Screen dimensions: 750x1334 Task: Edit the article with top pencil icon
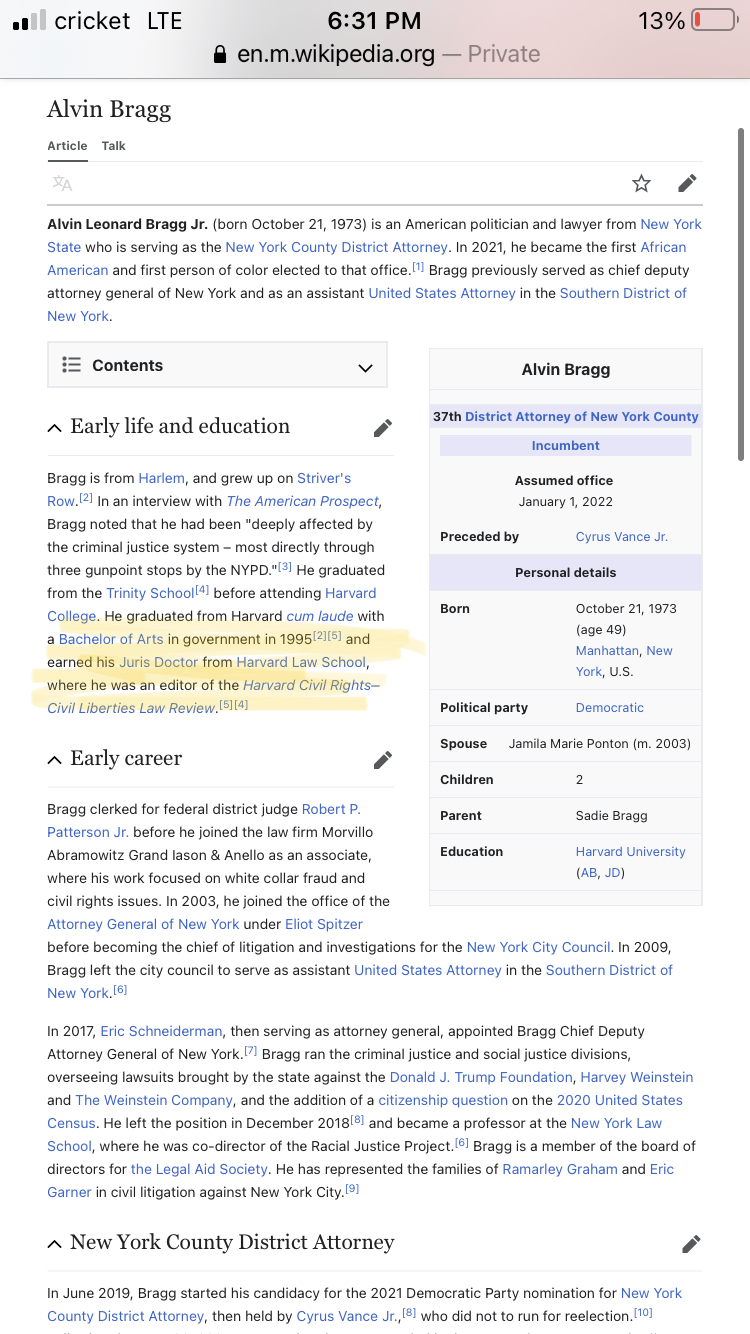[x=687, y=183]
